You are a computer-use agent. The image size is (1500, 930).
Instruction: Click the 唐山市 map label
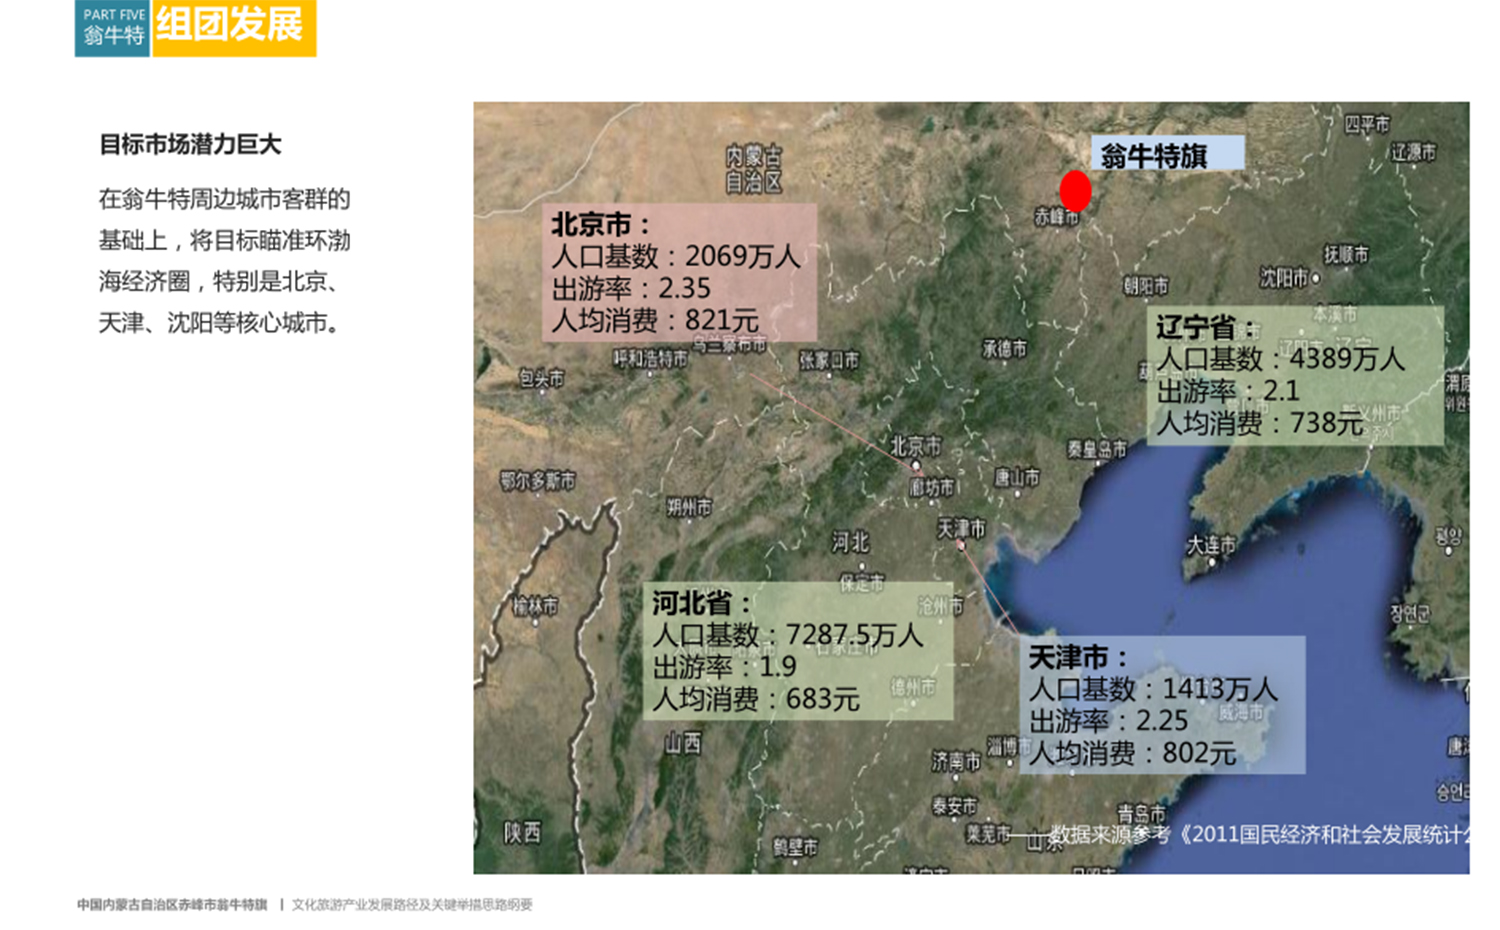[1017, 478]
